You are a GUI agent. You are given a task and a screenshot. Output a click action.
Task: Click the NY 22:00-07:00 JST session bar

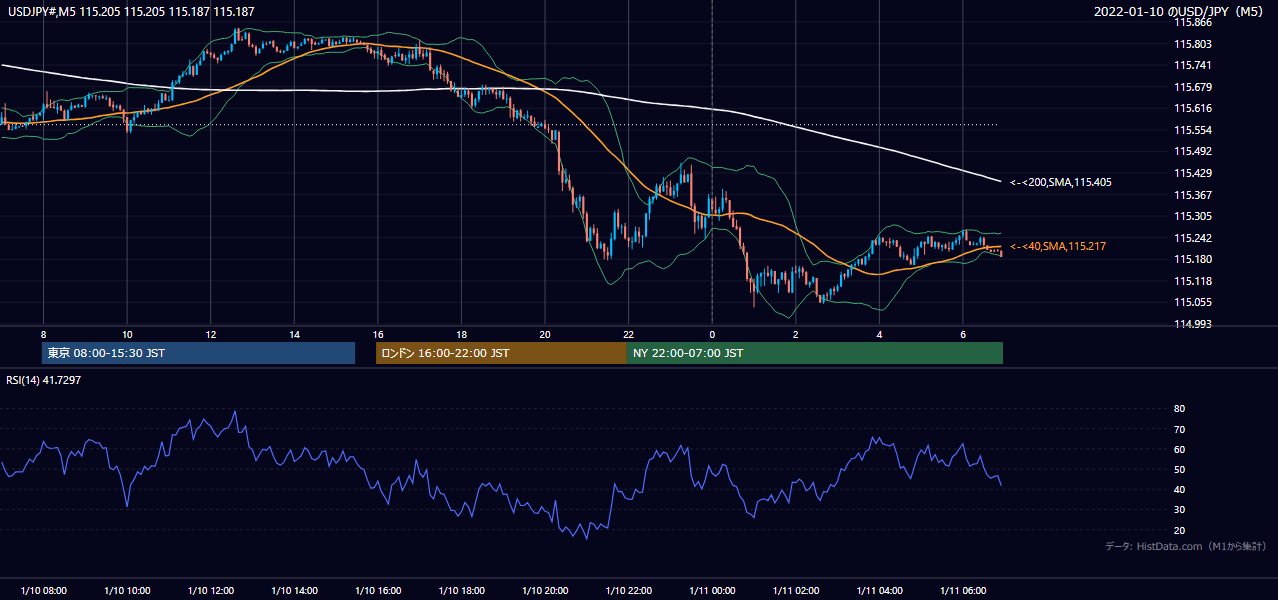point(815,353)
